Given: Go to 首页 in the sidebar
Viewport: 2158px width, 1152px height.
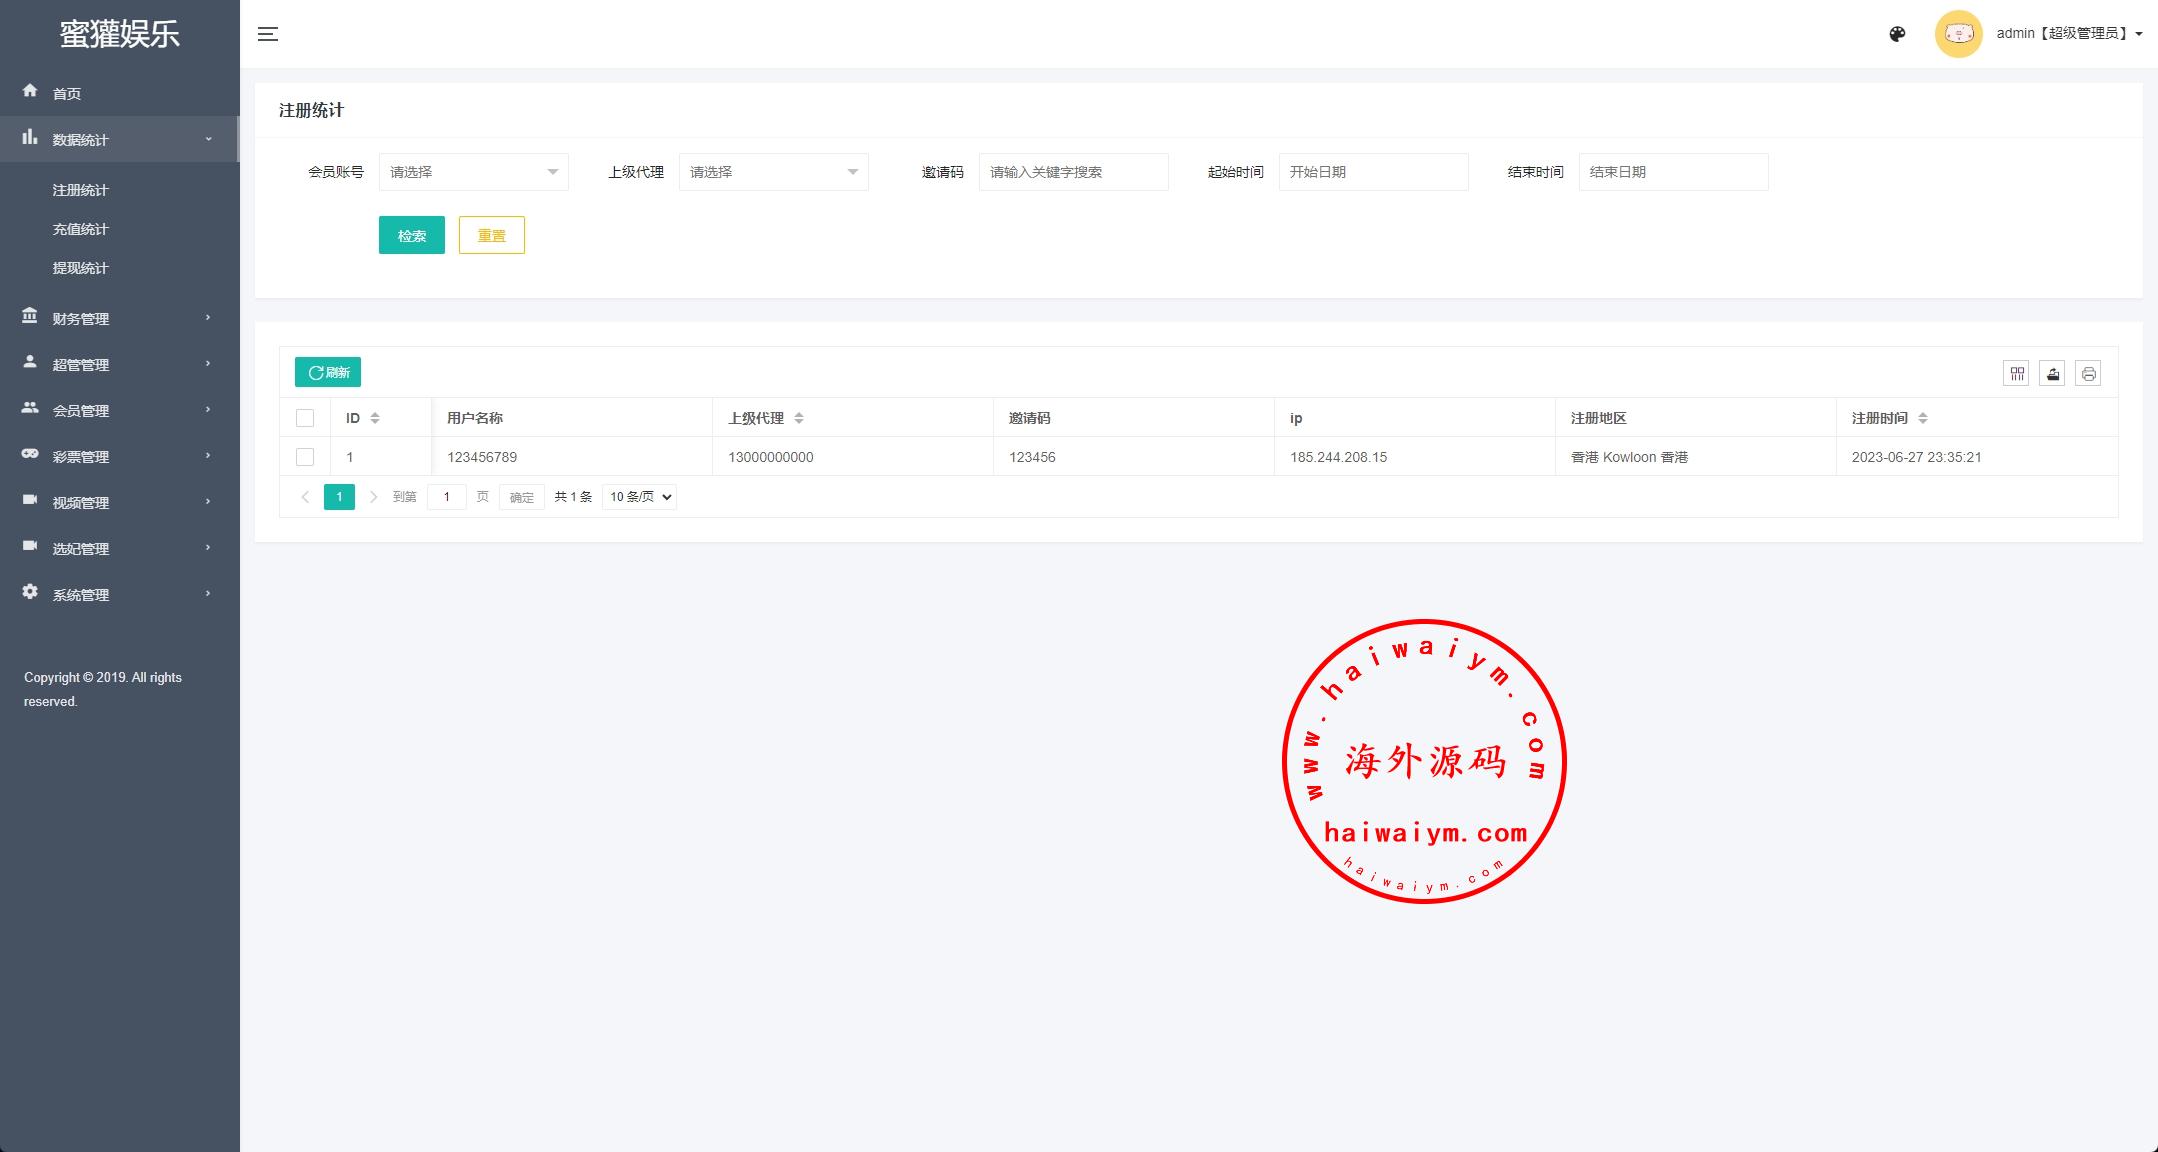Looking at the screenshot, I should pyautogui.click(x=67, y=93).
